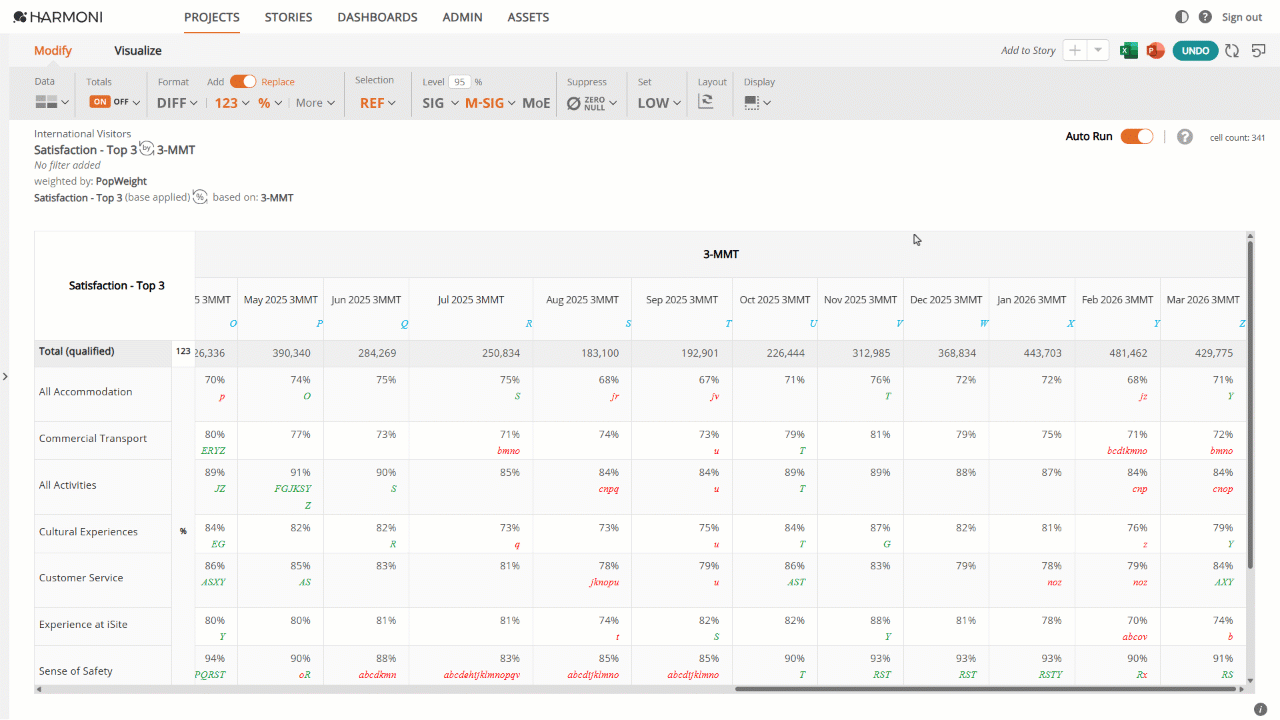This screenshot has height=720, width=1280.
Task: Click the horizontal scrollbar left arrow
Action: (39, 688)
